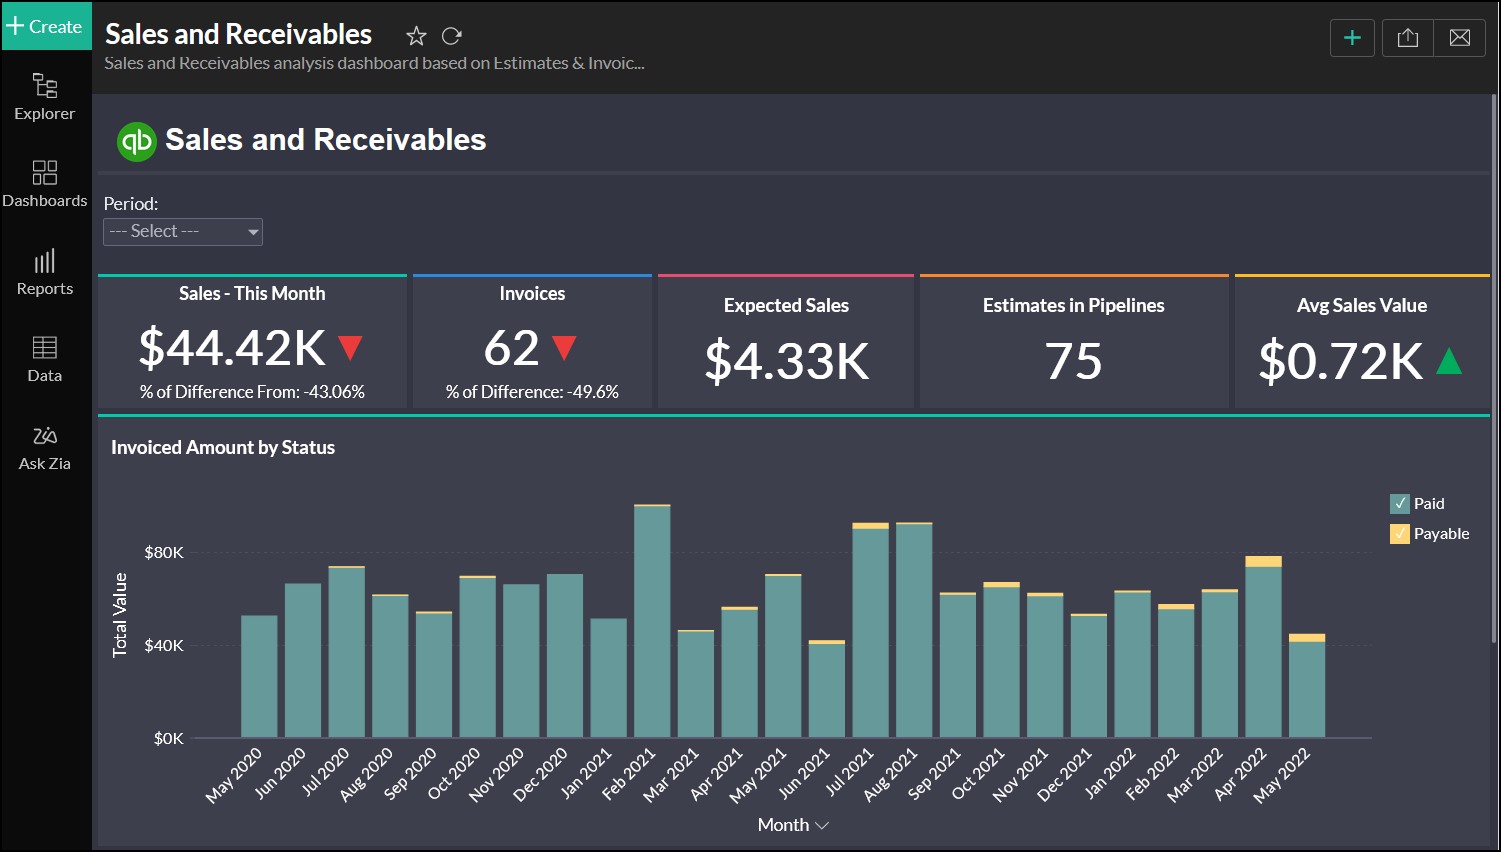Open the Explorer sidebar item
The width and height of the screenshot is (1501, 852).
tap(45, 97)
